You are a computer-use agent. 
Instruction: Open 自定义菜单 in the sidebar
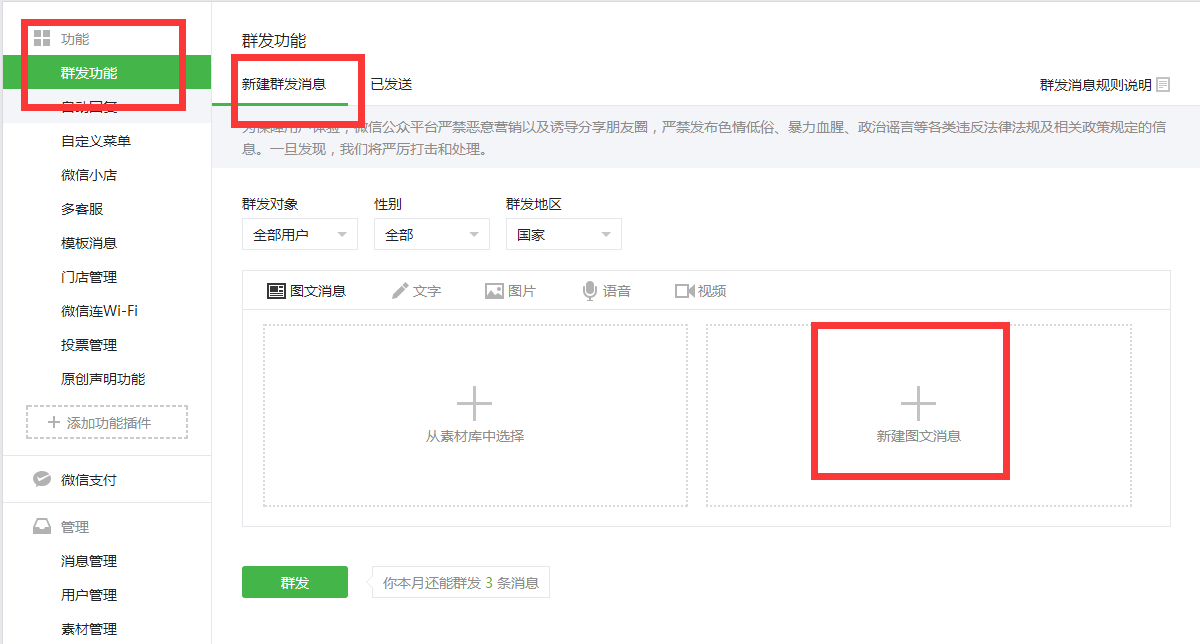click(96, 141)
